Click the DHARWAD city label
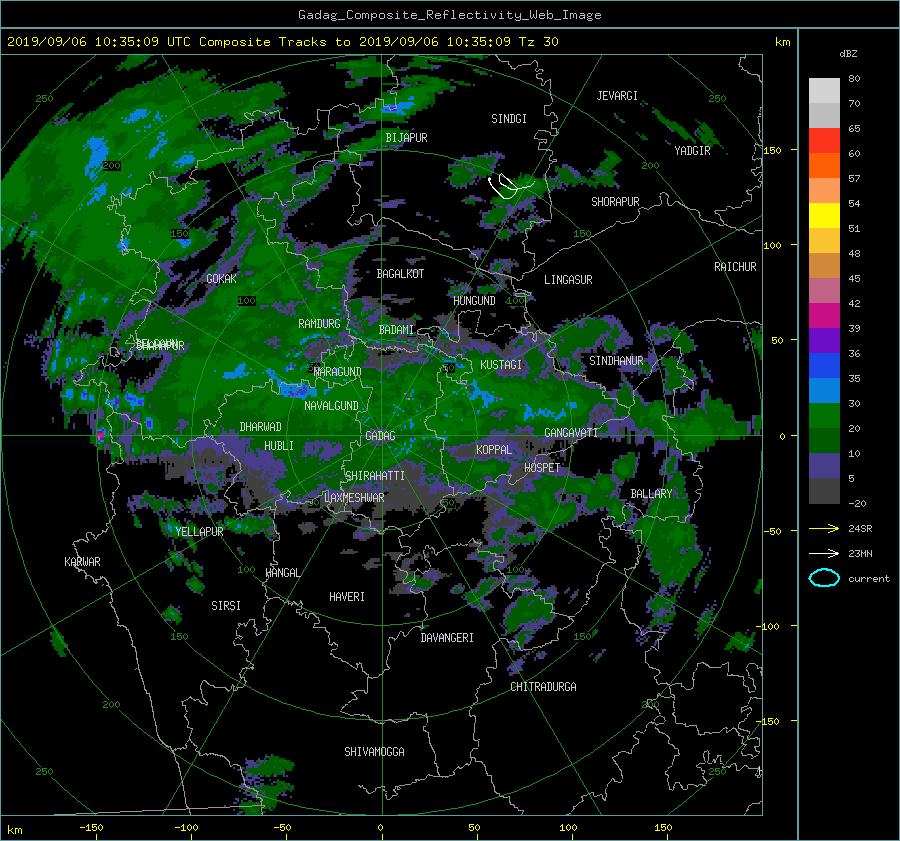 click(261, 427)
